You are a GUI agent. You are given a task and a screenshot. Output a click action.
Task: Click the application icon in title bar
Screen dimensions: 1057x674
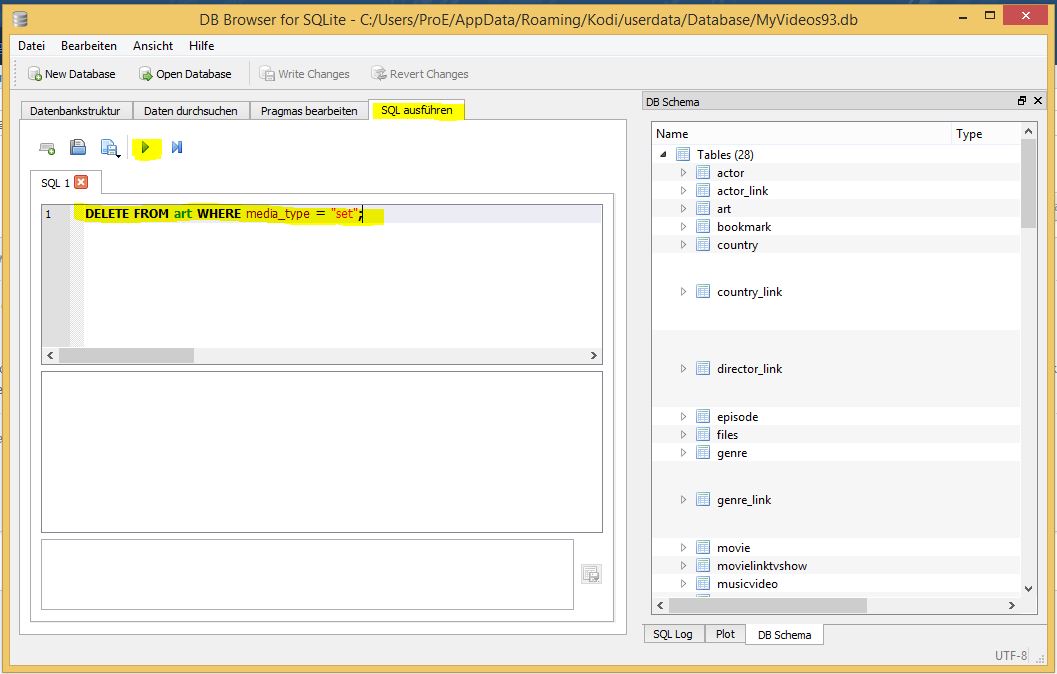[20, 18]
